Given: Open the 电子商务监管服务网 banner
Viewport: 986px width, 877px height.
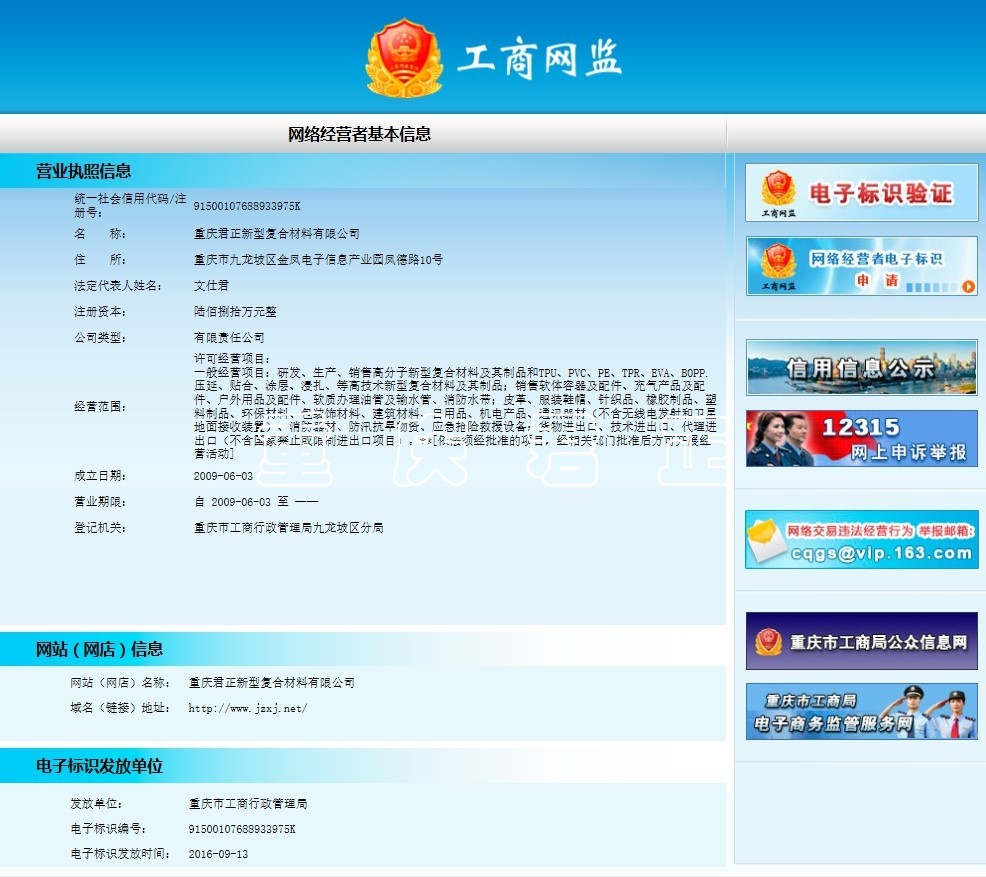Looking at the screenshot, I should 861,711.
